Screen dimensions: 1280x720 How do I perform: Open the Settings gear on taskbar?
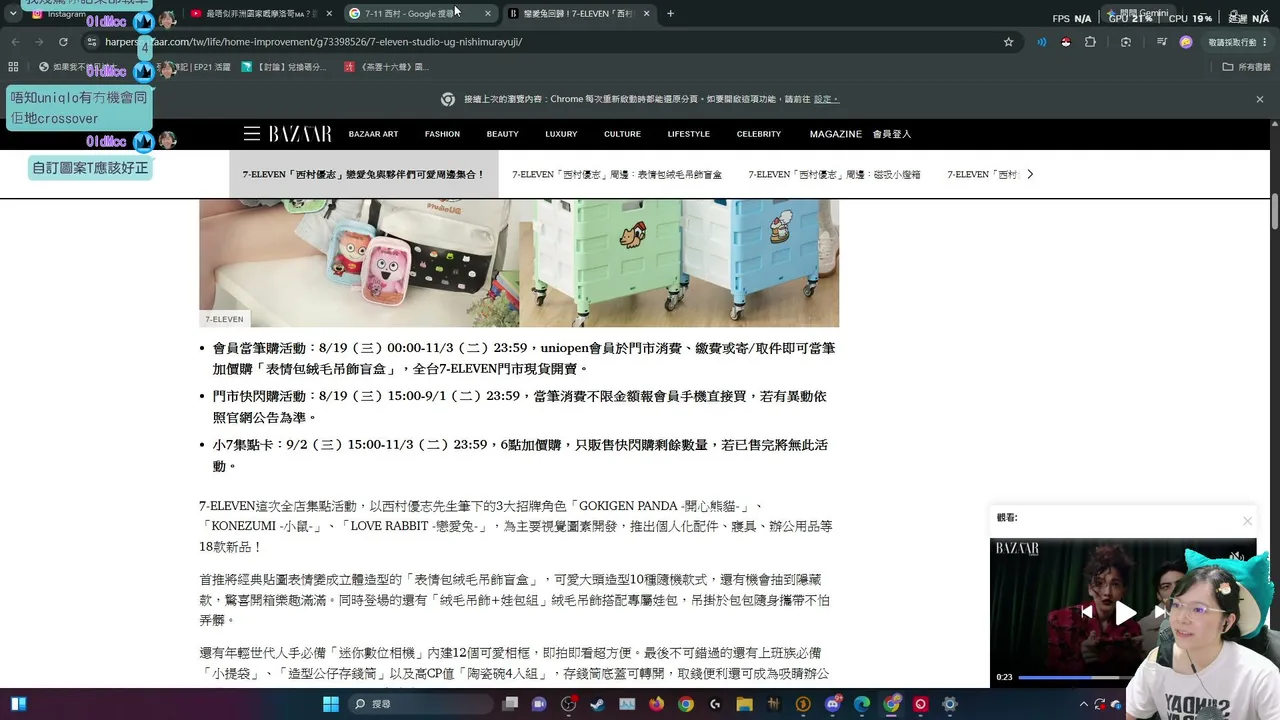pos(950,704)
